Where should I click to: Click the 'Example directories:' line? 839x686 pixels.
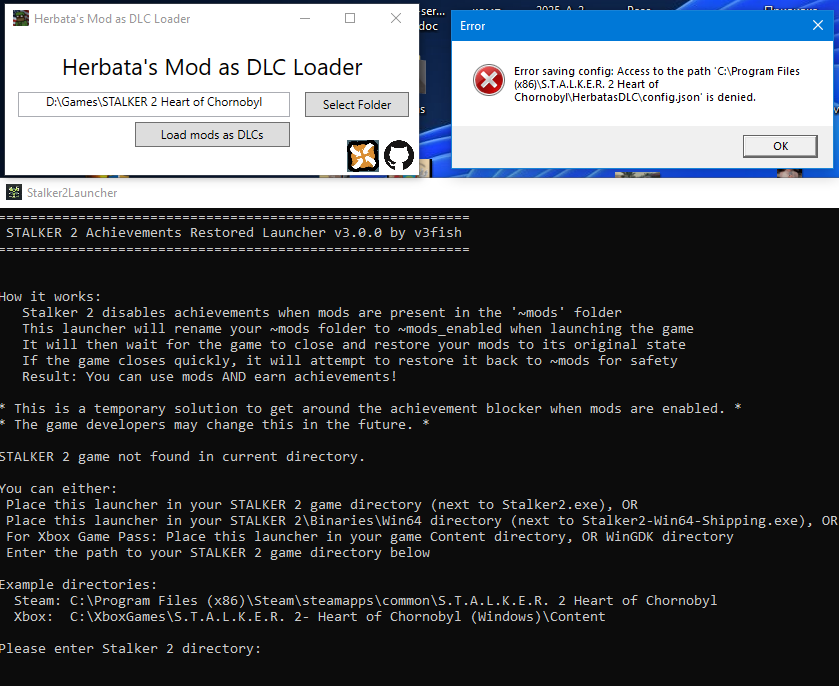(78, 584)
